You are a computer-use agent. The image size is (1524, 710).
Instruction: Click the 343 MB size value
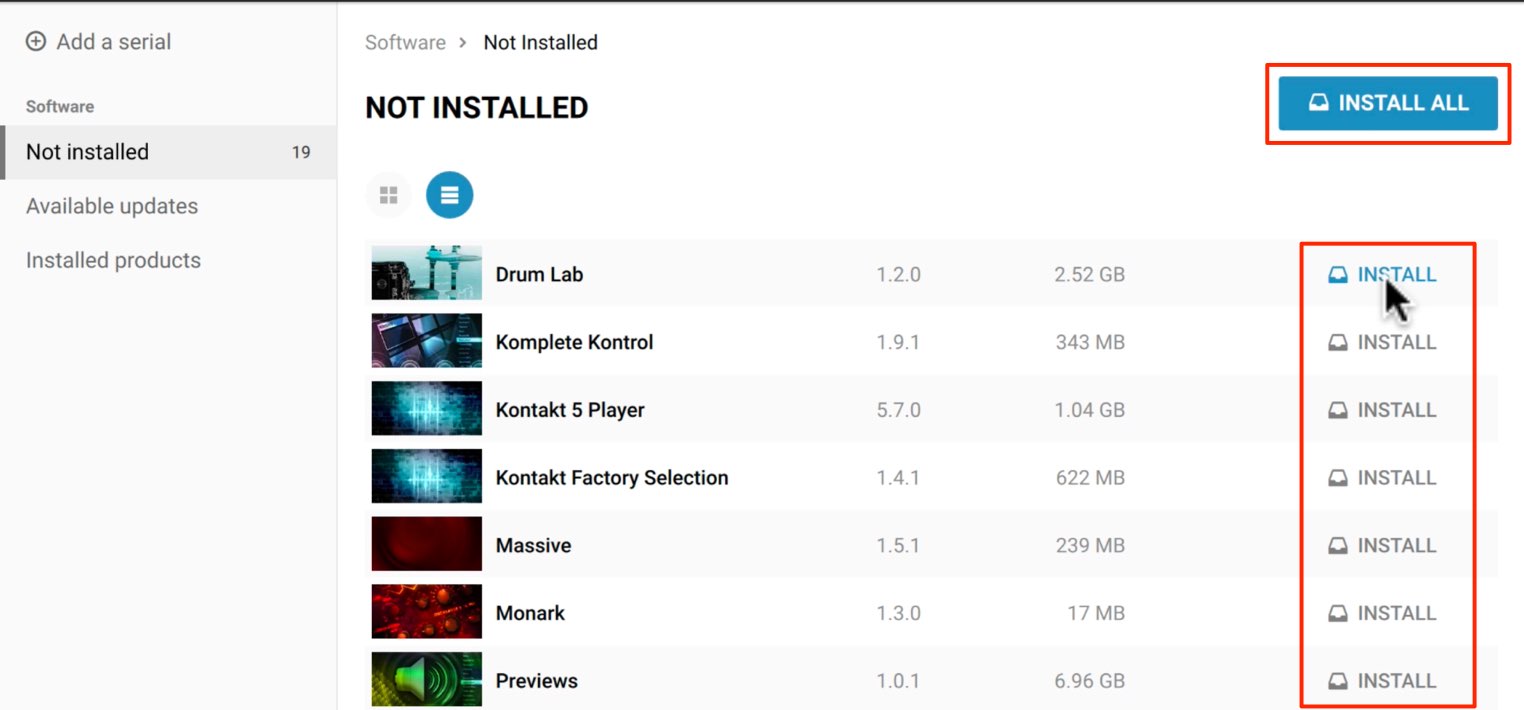point(1090,342)
